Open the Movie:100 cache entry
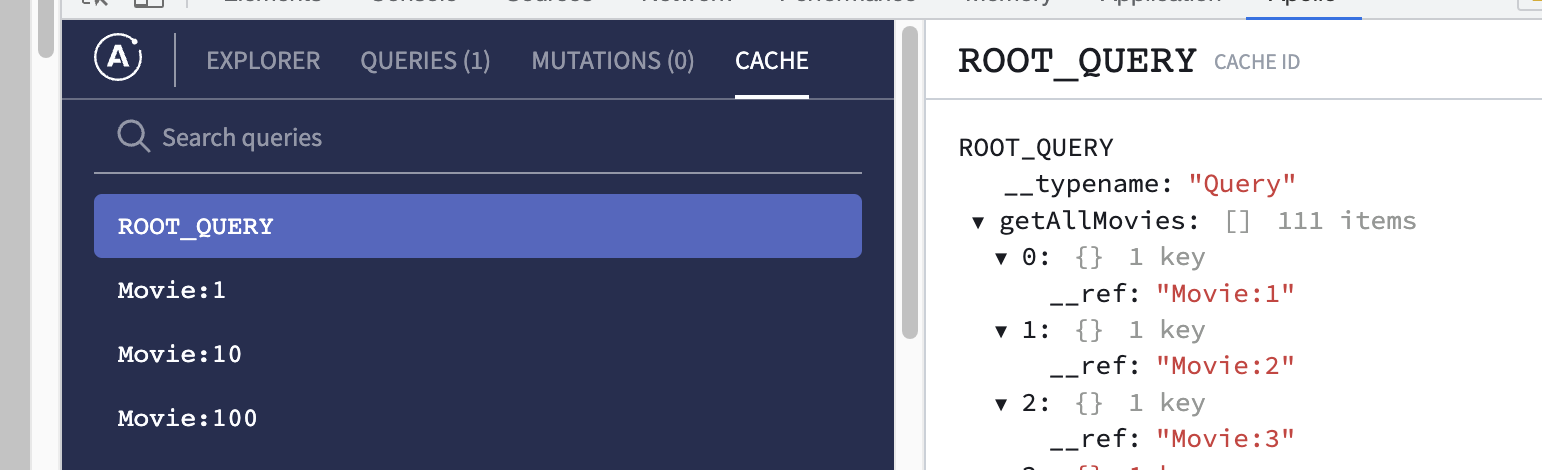Screen dimensions: 1542x470 [478, 418]
